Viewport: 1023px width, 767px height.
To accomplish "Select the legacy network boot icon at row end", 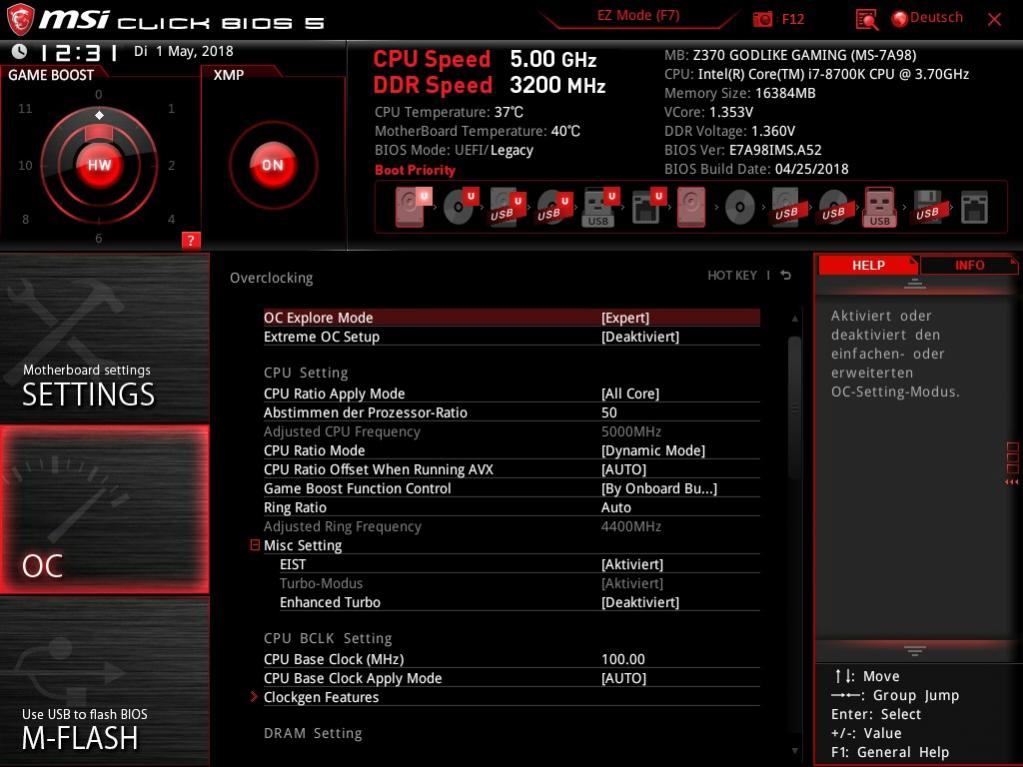I will [974, 207].
